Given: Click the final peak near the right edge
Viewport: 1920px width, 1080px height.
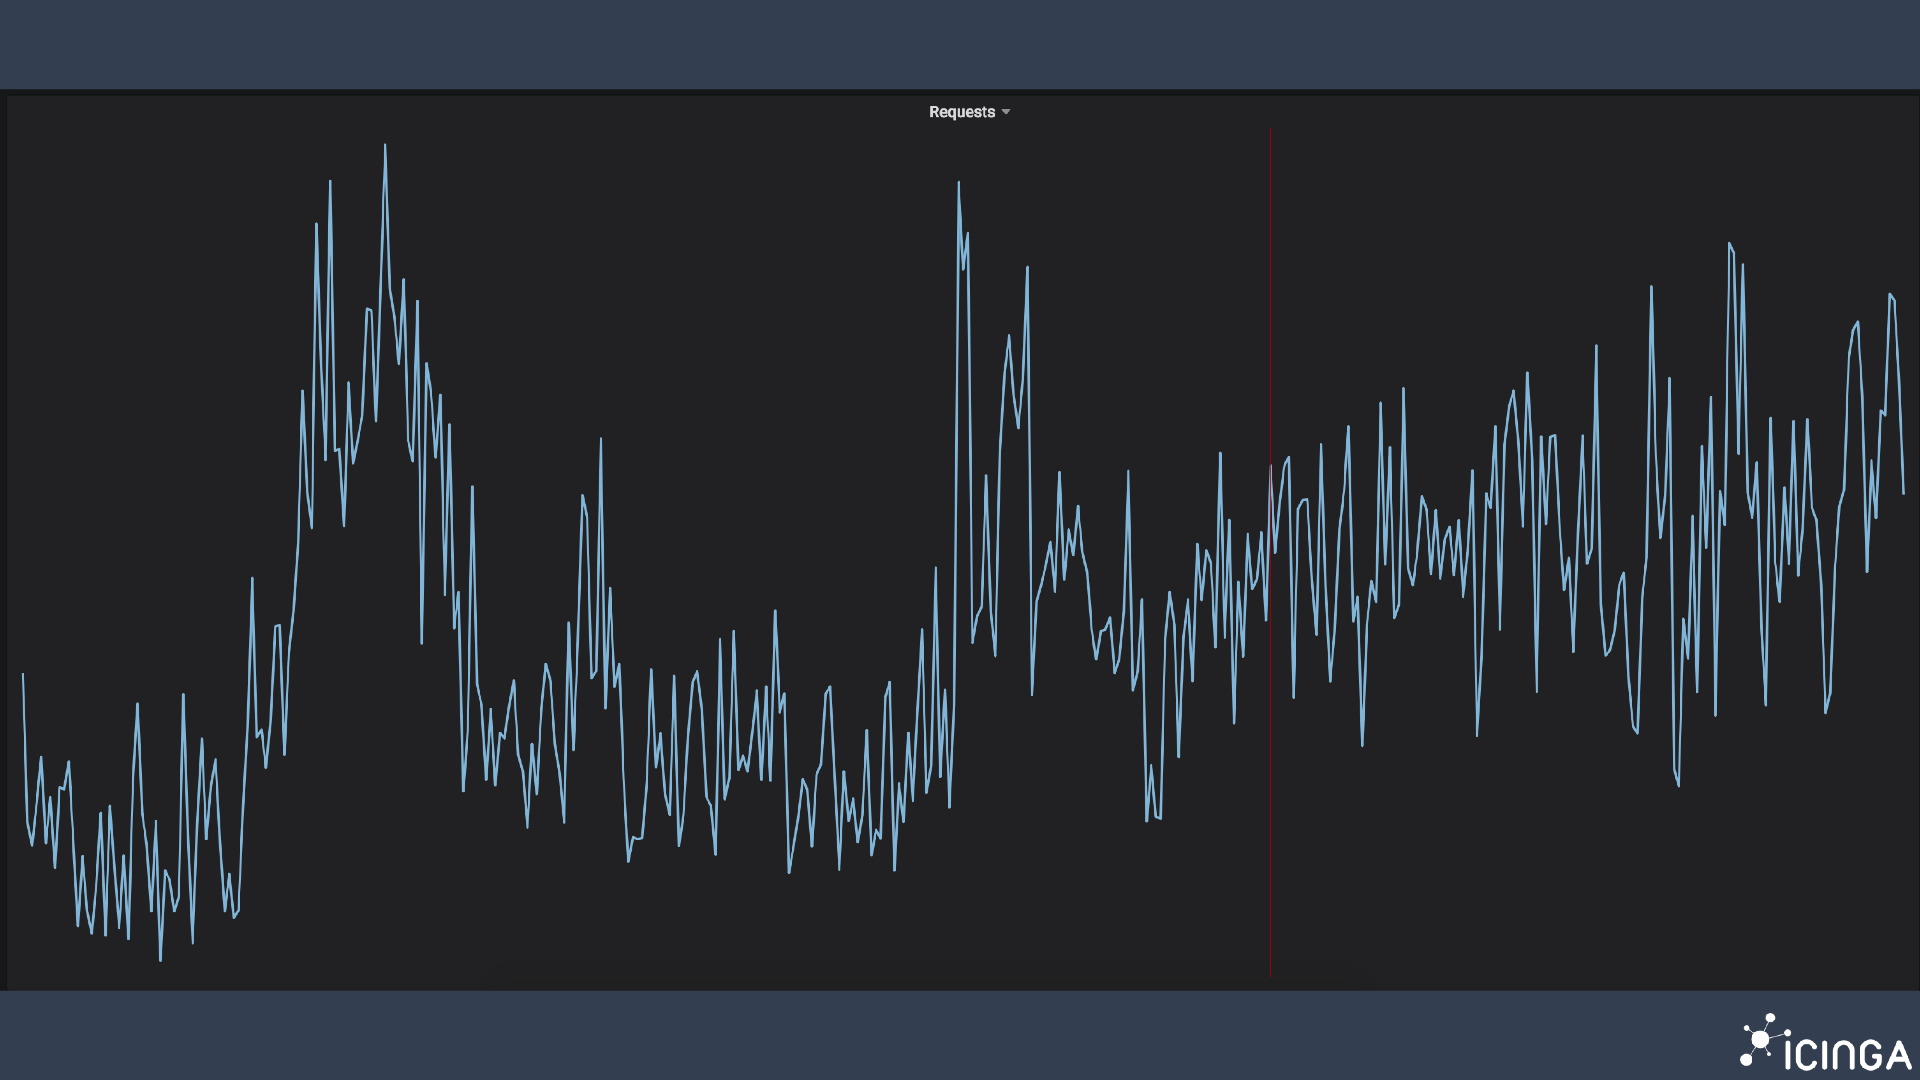Looking at the screenshot, I should [1890, 295].
